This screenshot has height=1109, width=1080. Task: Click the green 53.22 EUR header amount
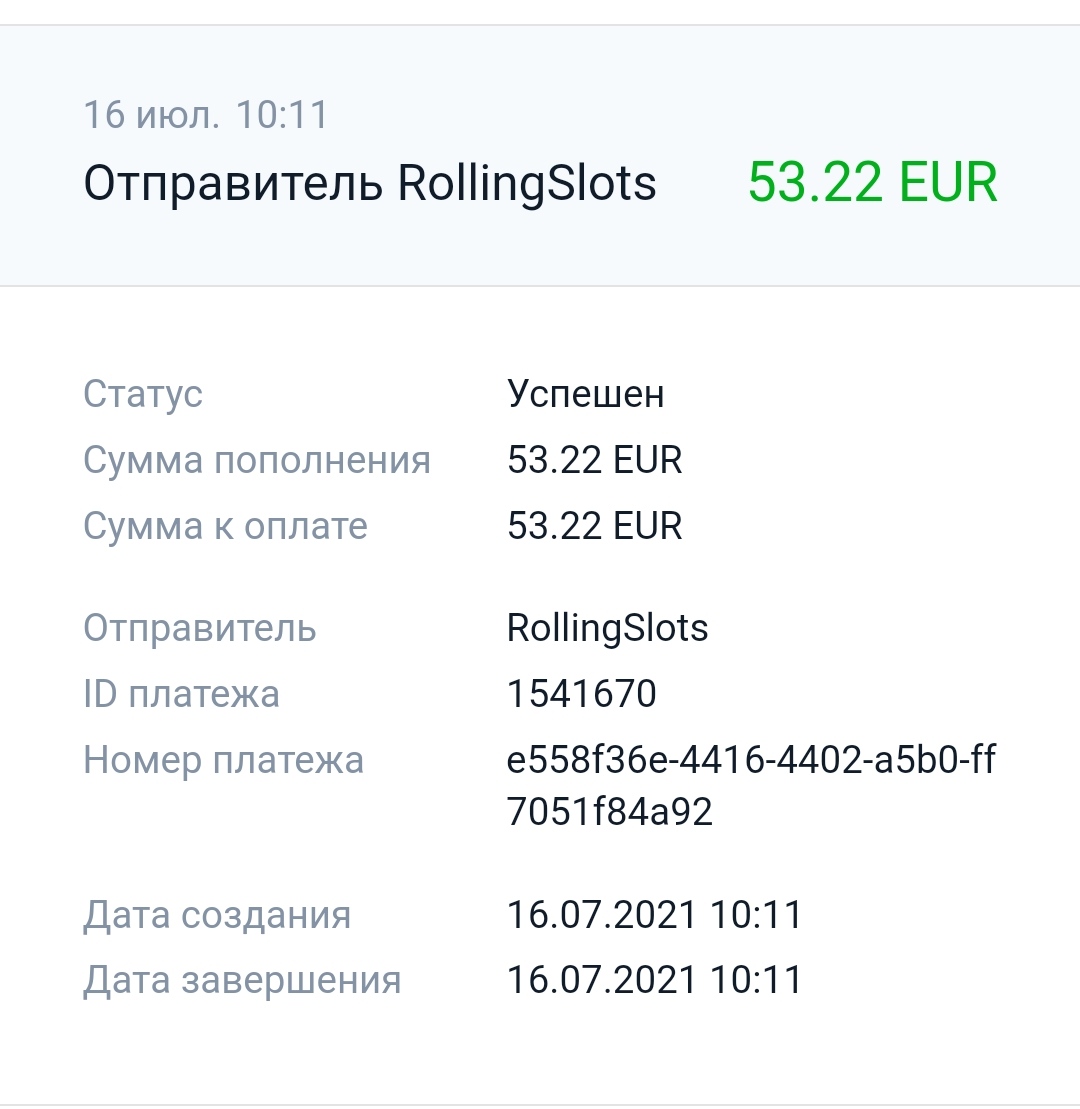tap(872, 184)
